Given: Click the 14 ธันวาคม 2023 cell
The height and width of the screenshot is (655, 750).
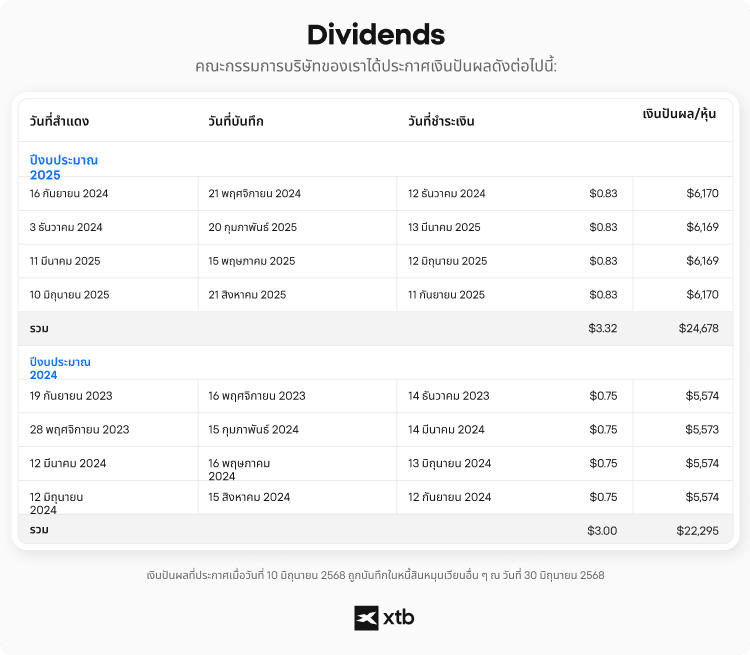Looking at the screenshot, I should [449, 396].
